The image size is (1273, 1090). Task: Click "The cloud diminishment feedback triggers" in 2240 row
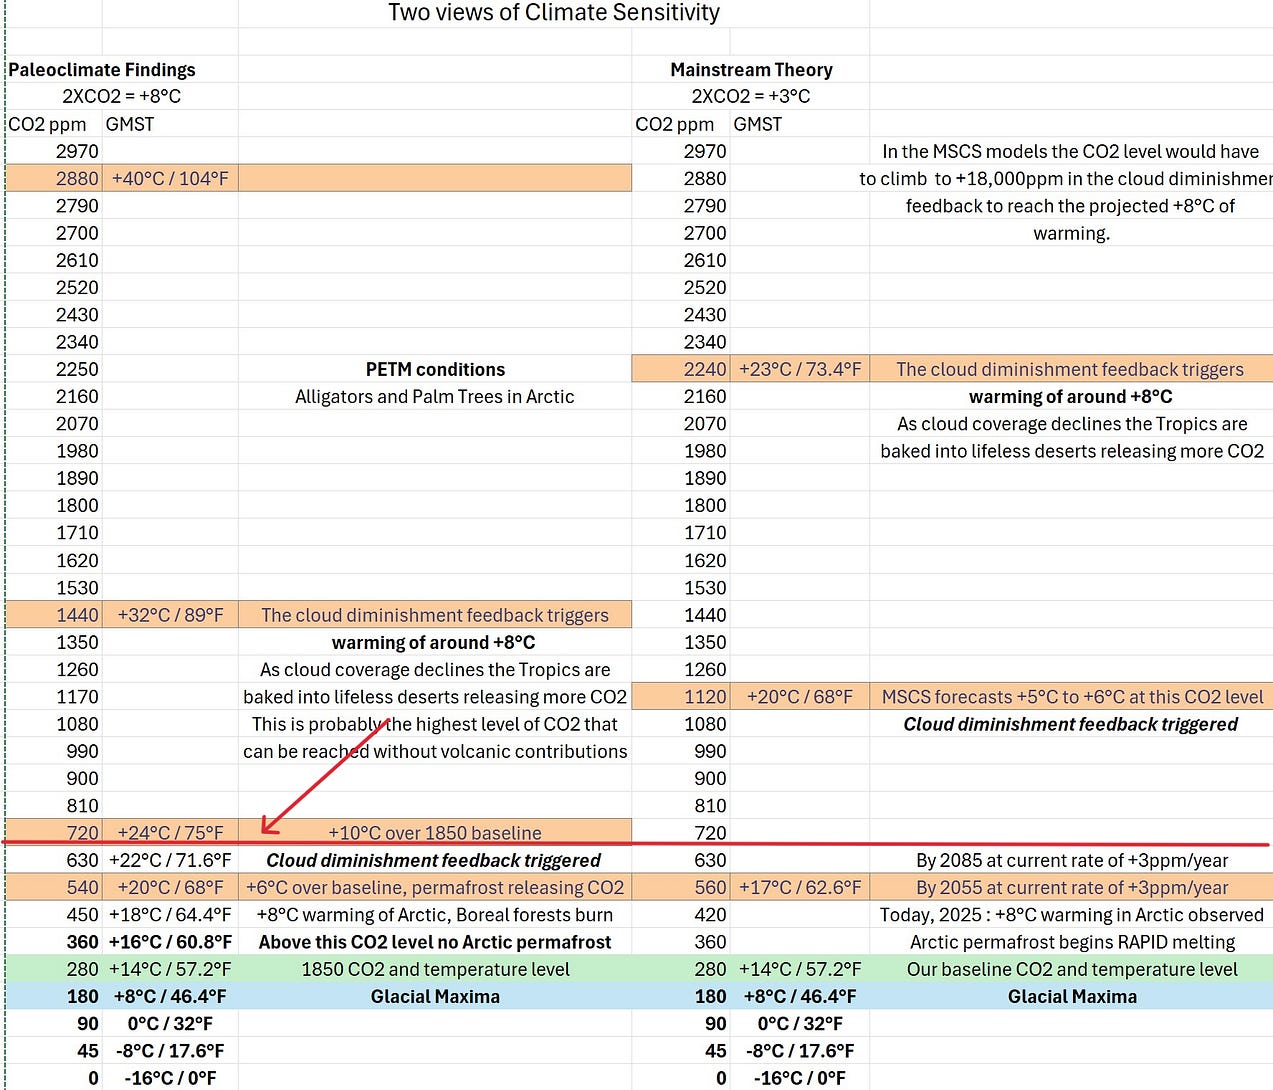coord(1070,370)
